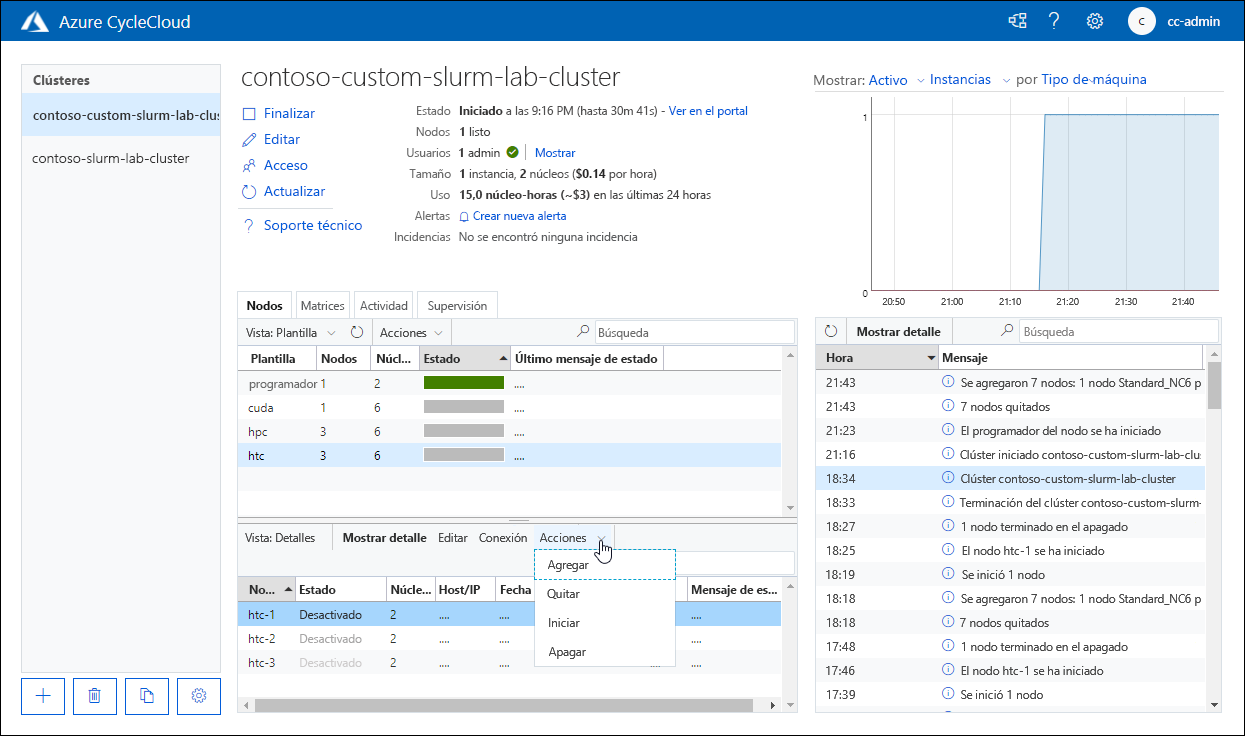This screenshot has width=1245, height=736.
Task: Duplicate the cluster via the copy icon
Action: [146, 696]
